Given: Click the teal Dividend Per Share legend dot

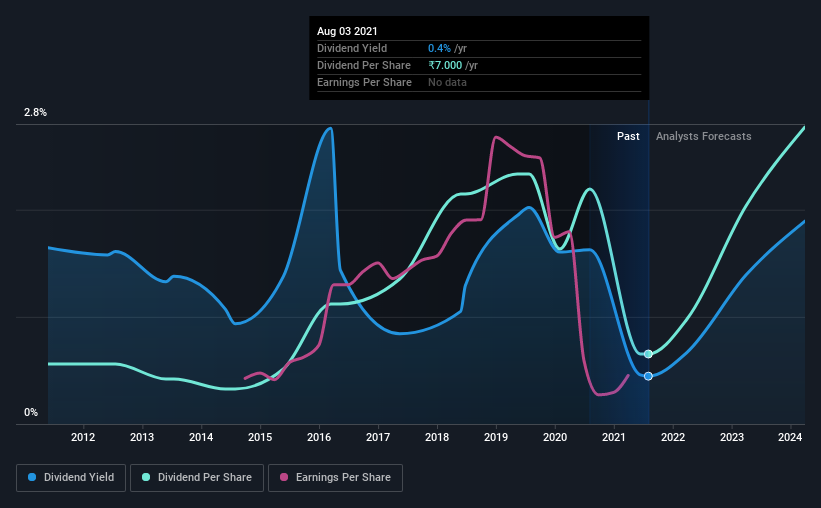Looking at the screenshot, I should 146,477.
